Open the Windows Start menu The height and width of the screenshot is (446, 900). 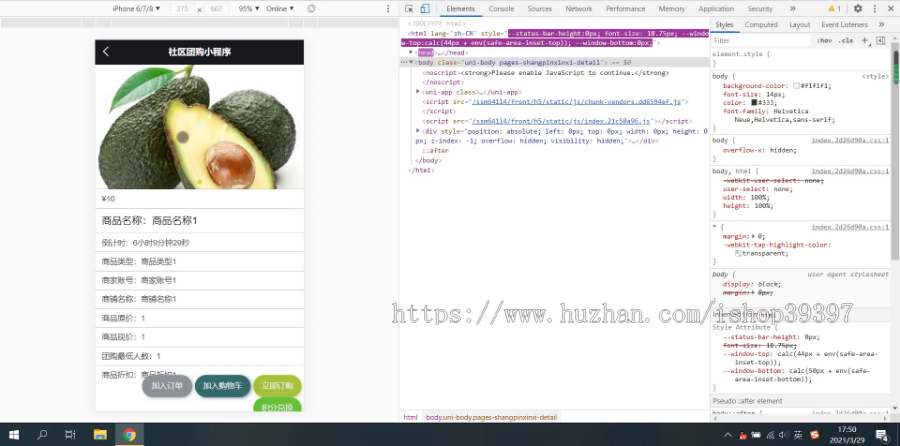coord(14,435)
